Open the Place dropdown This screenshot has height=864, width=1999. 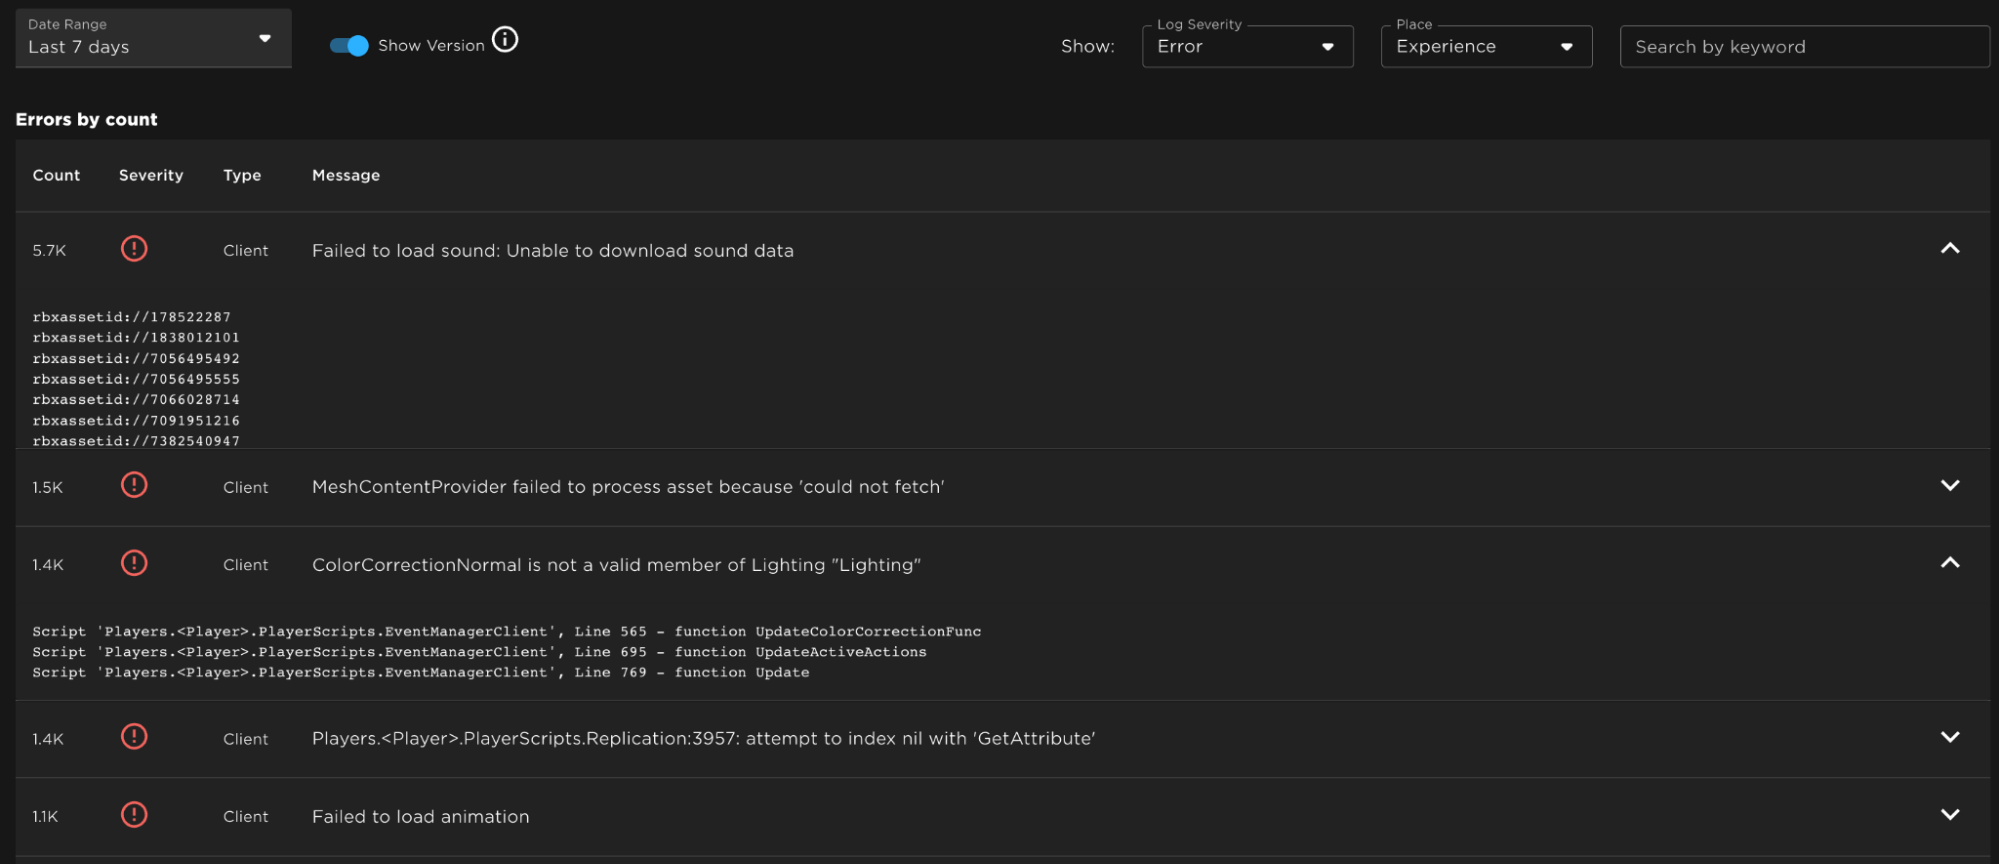pyautogui.click(x=1486, y=47)
